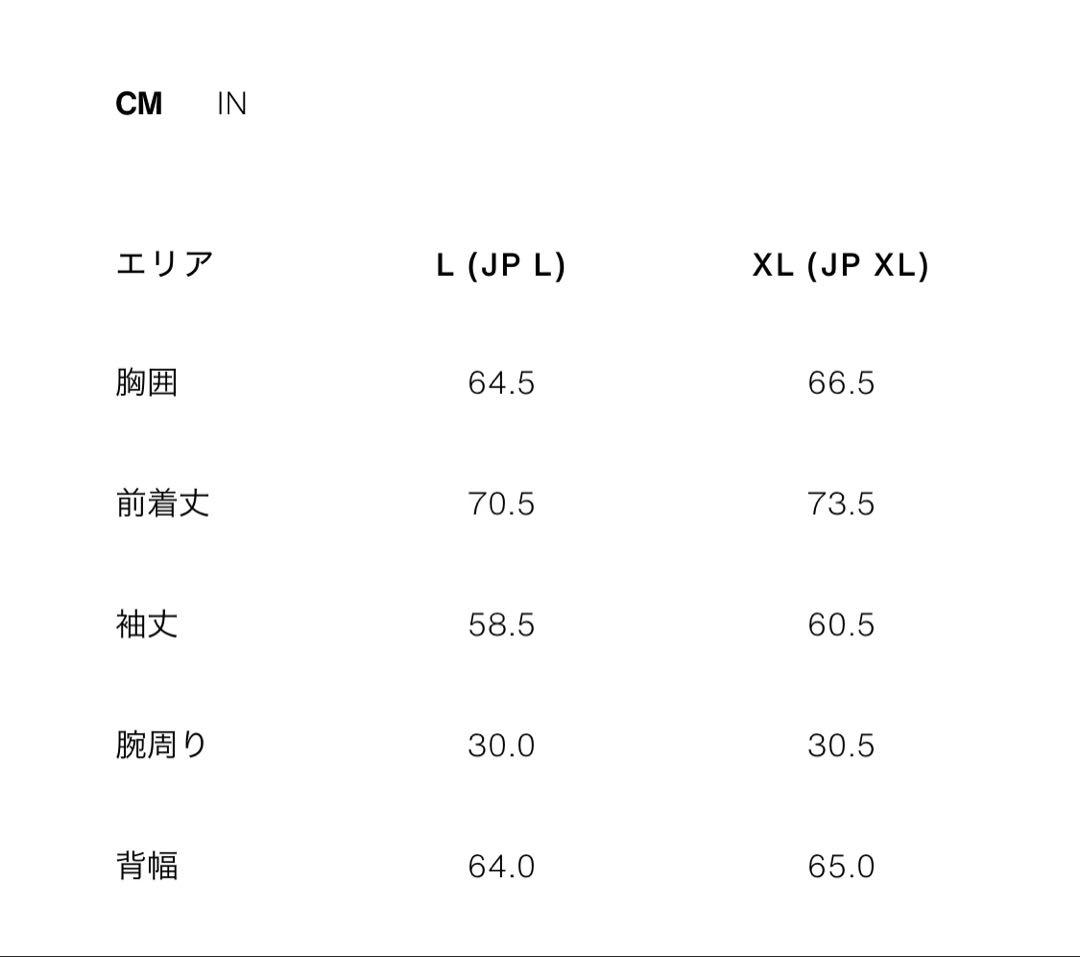Select the 70.5 front length value

[501, 504]
